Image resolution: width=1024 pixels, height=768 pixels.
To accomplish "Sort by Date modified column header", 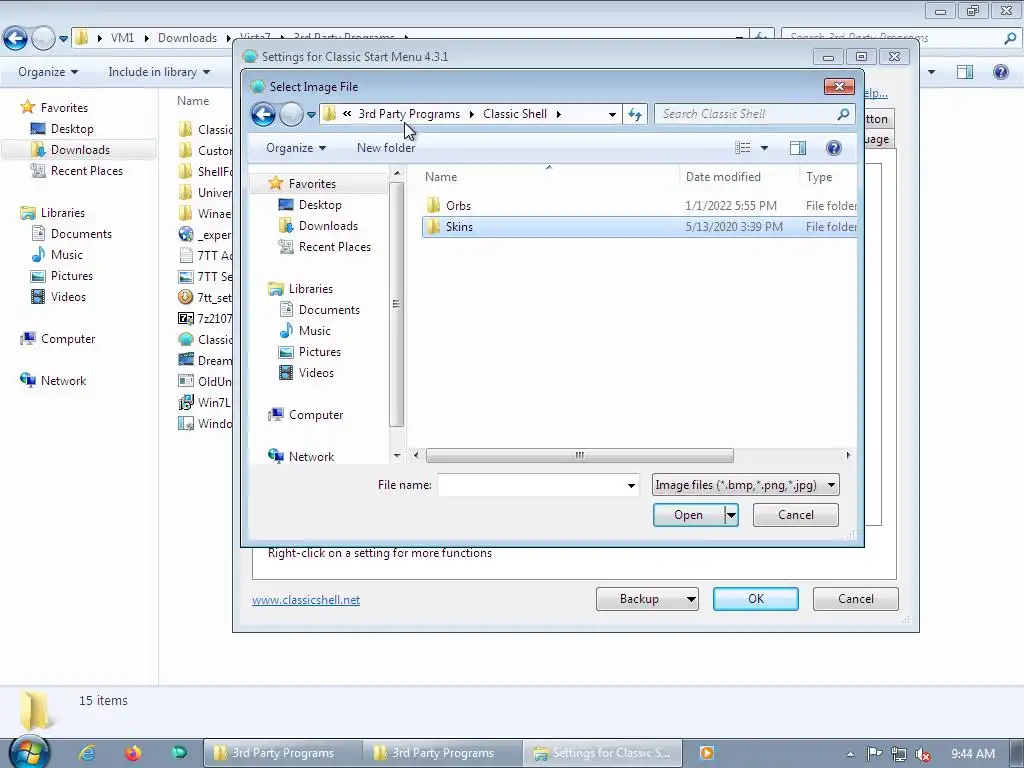I will click(723, 177).
